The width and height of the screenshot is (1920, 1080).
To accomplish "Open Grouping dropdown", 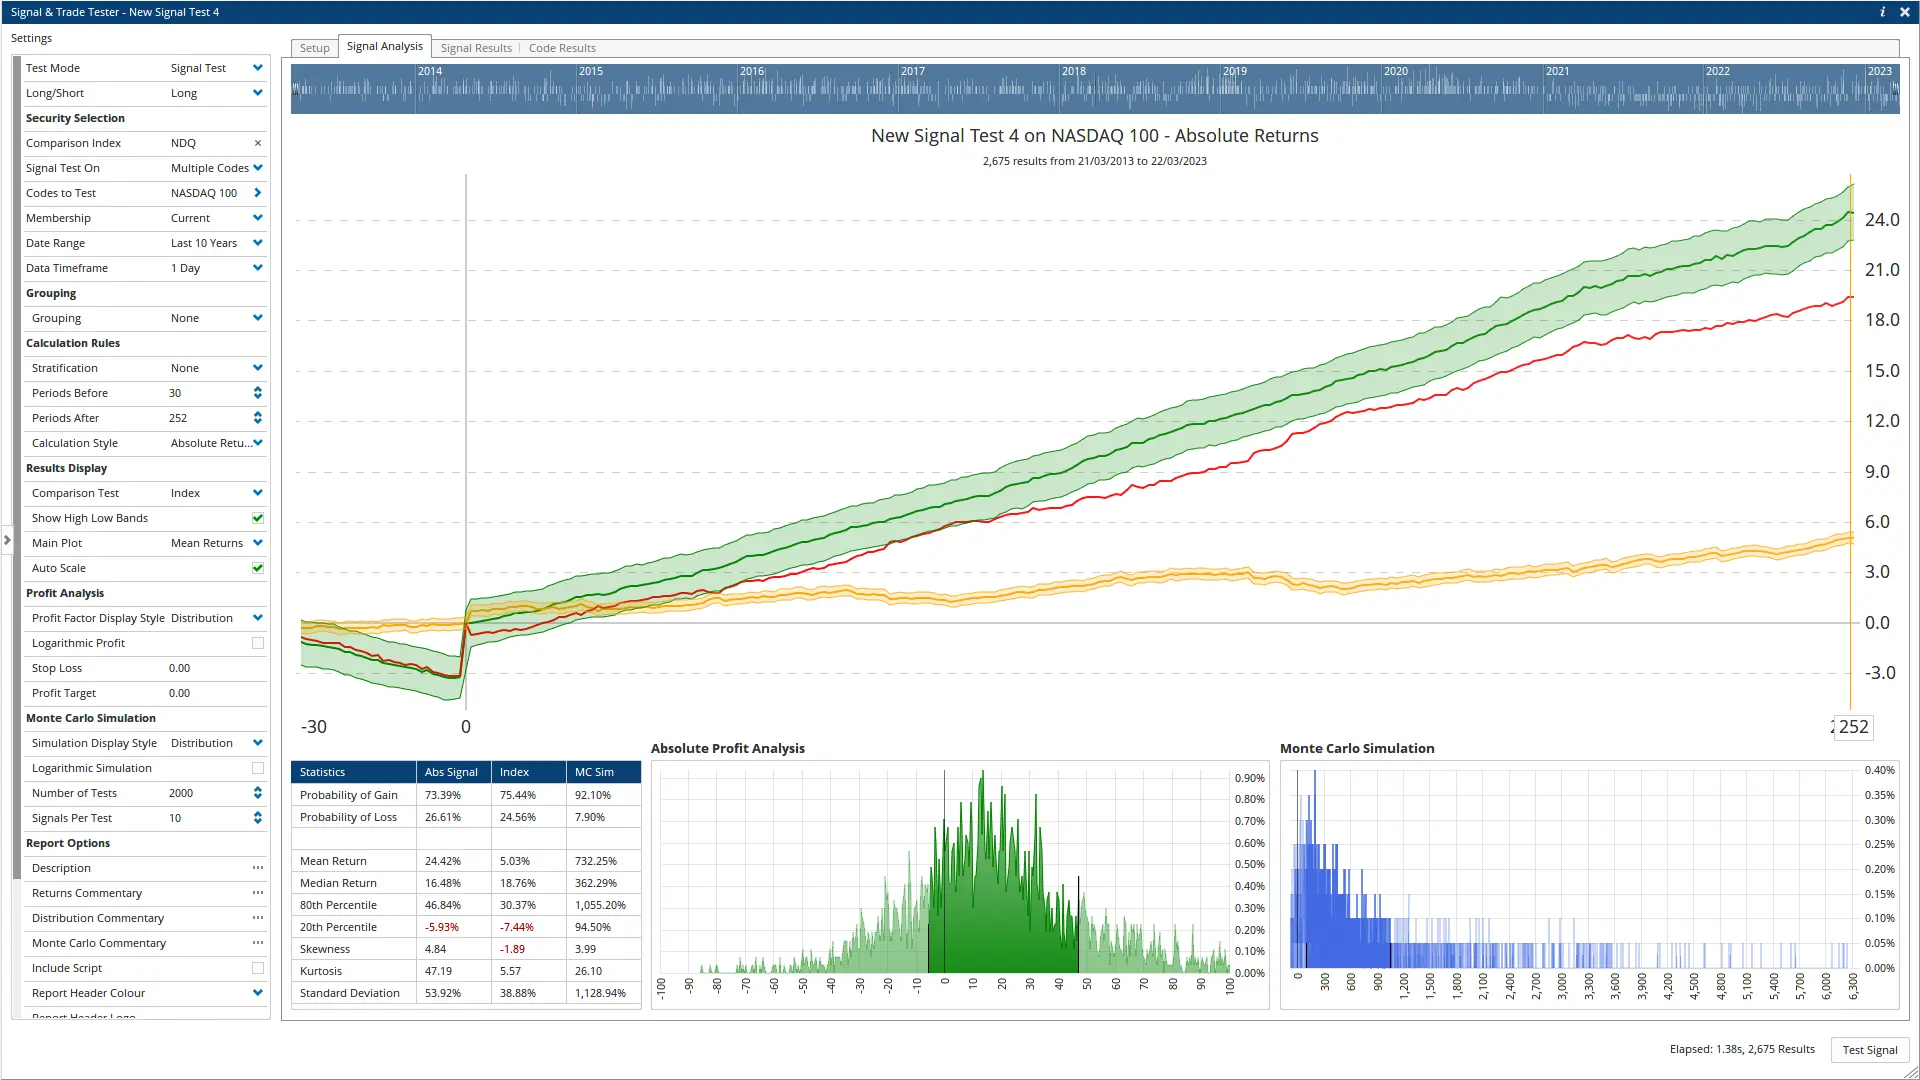I will 258,318.
